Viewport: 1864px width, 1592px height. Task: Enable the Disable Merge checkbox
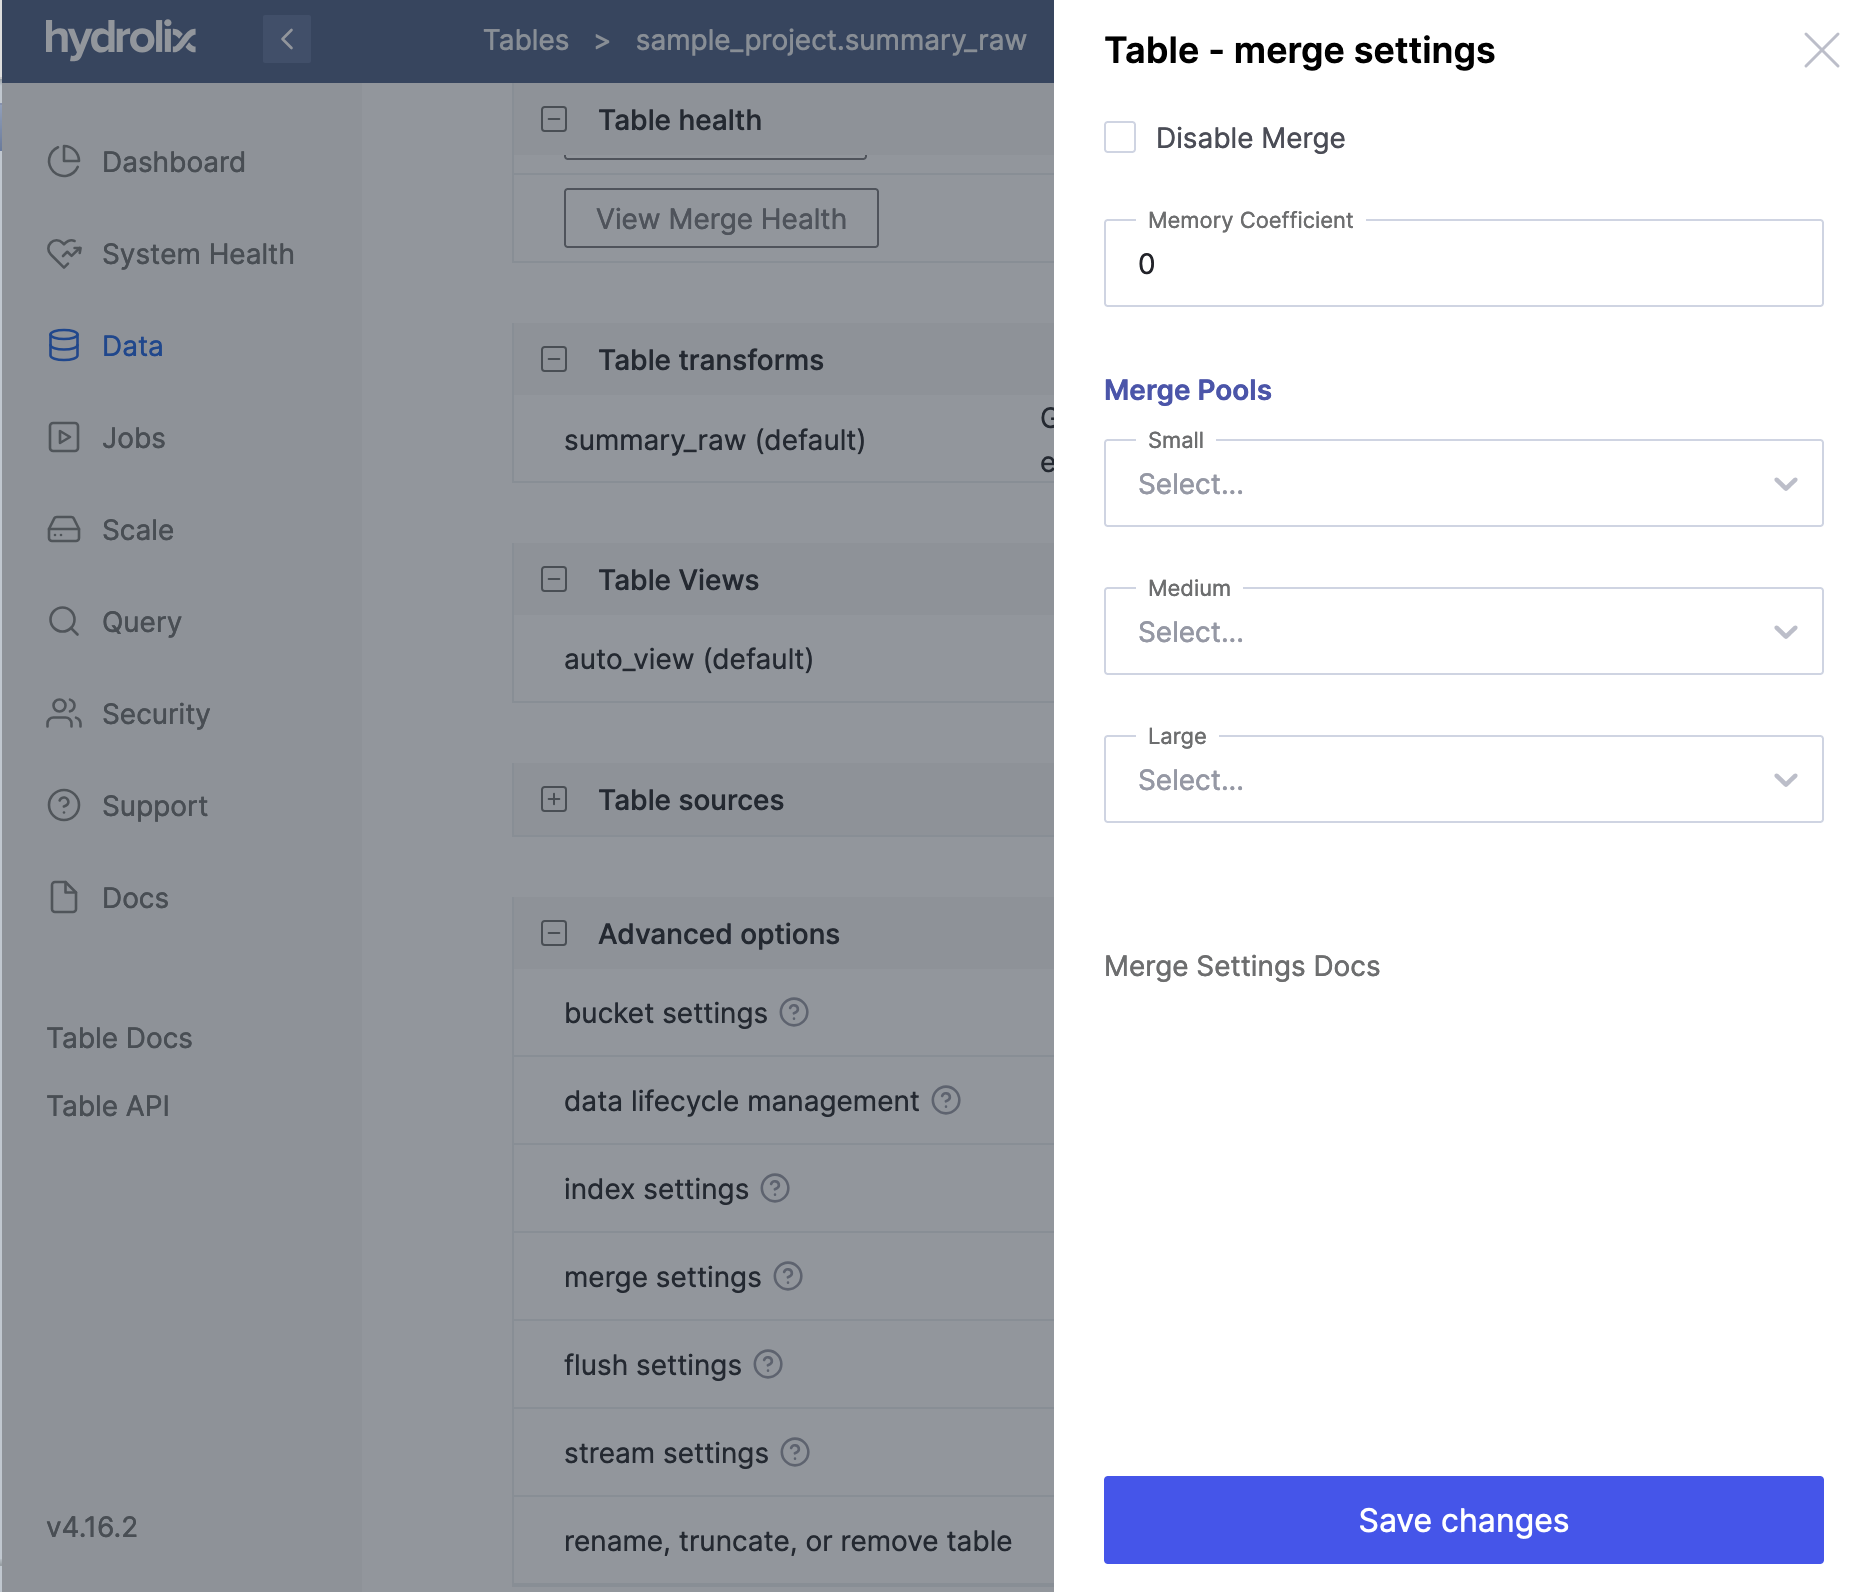[x=1120, y=137]
